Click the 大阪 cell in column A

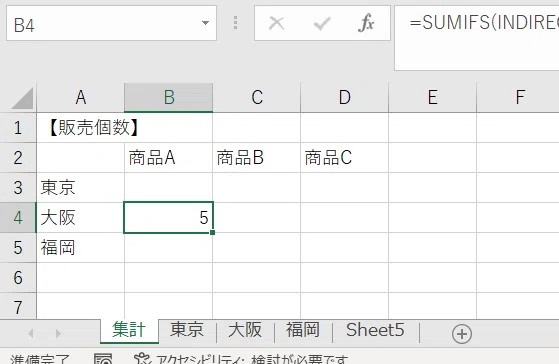click(81, 217)
